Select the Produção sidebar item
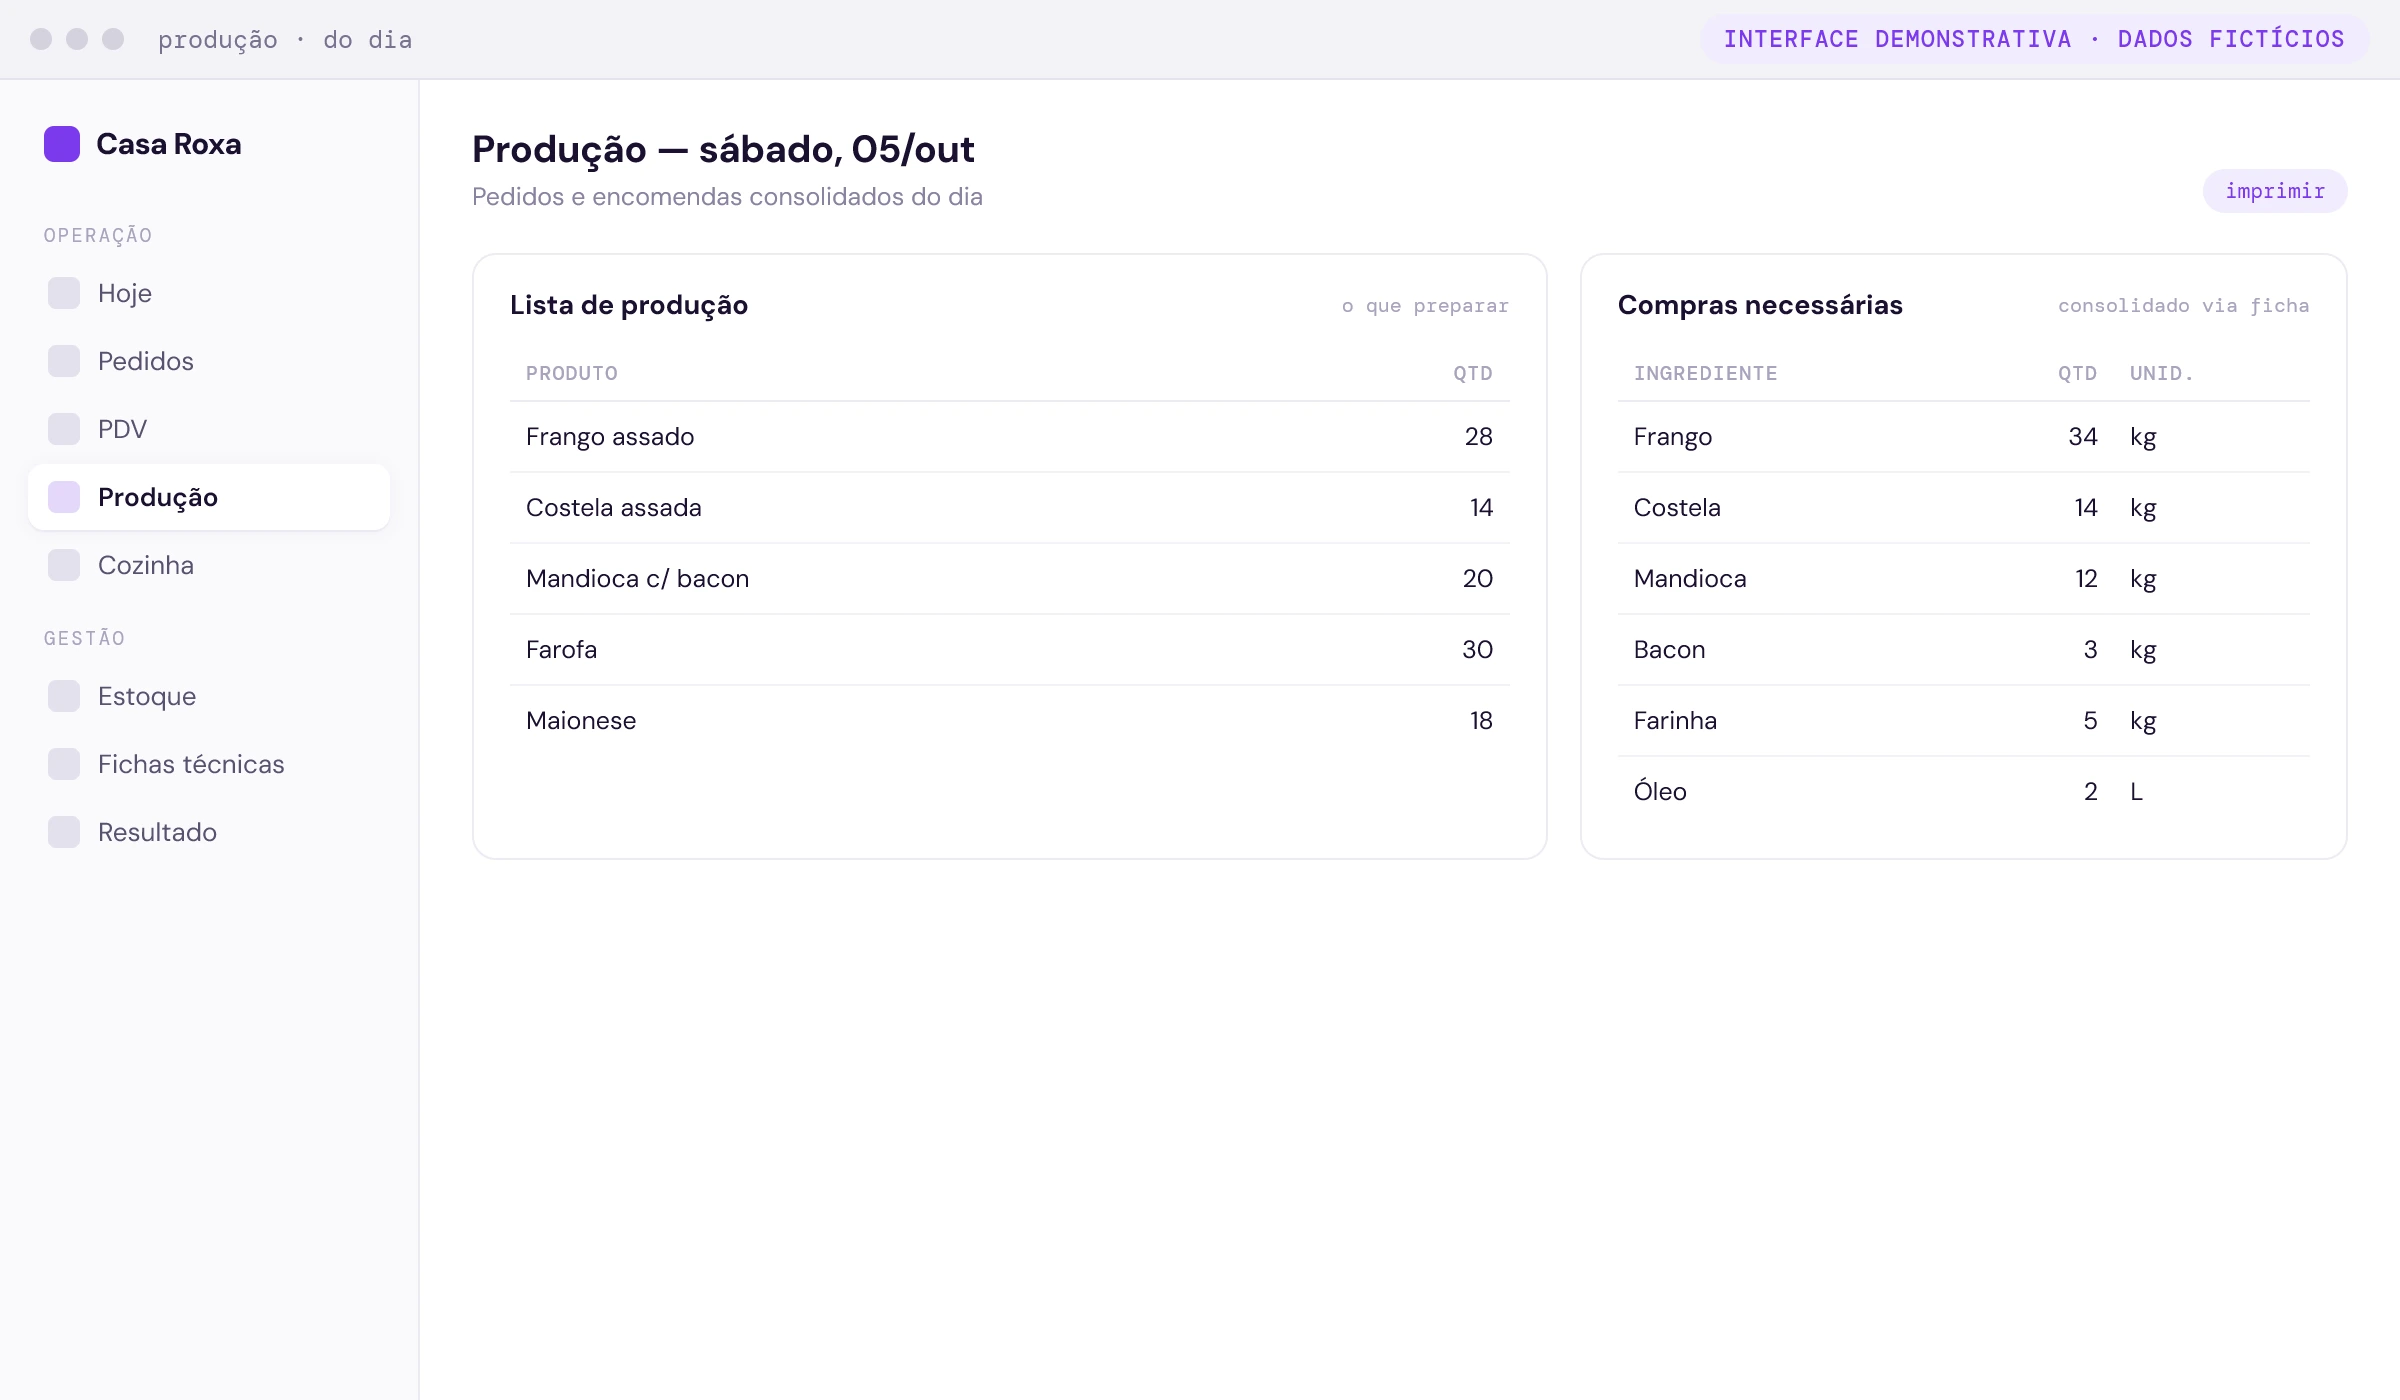The image size is (2400, 1400). pos(209,497)
